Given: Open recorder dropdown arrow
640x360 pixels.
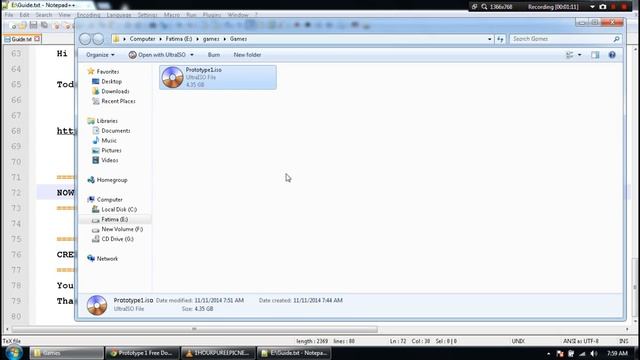Looking at the screenshot, I should [x=592, y=7].
